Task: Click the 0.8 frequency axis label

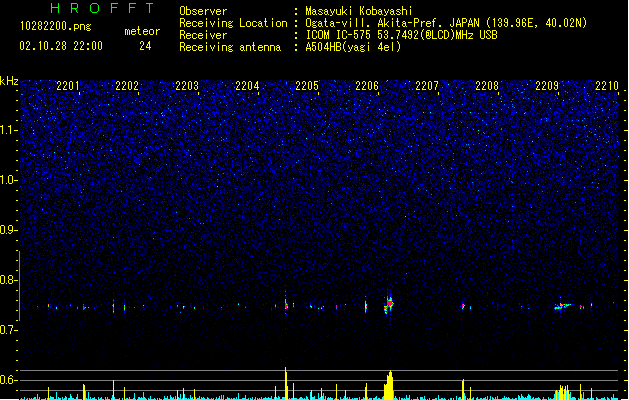Action: [9, 280]
